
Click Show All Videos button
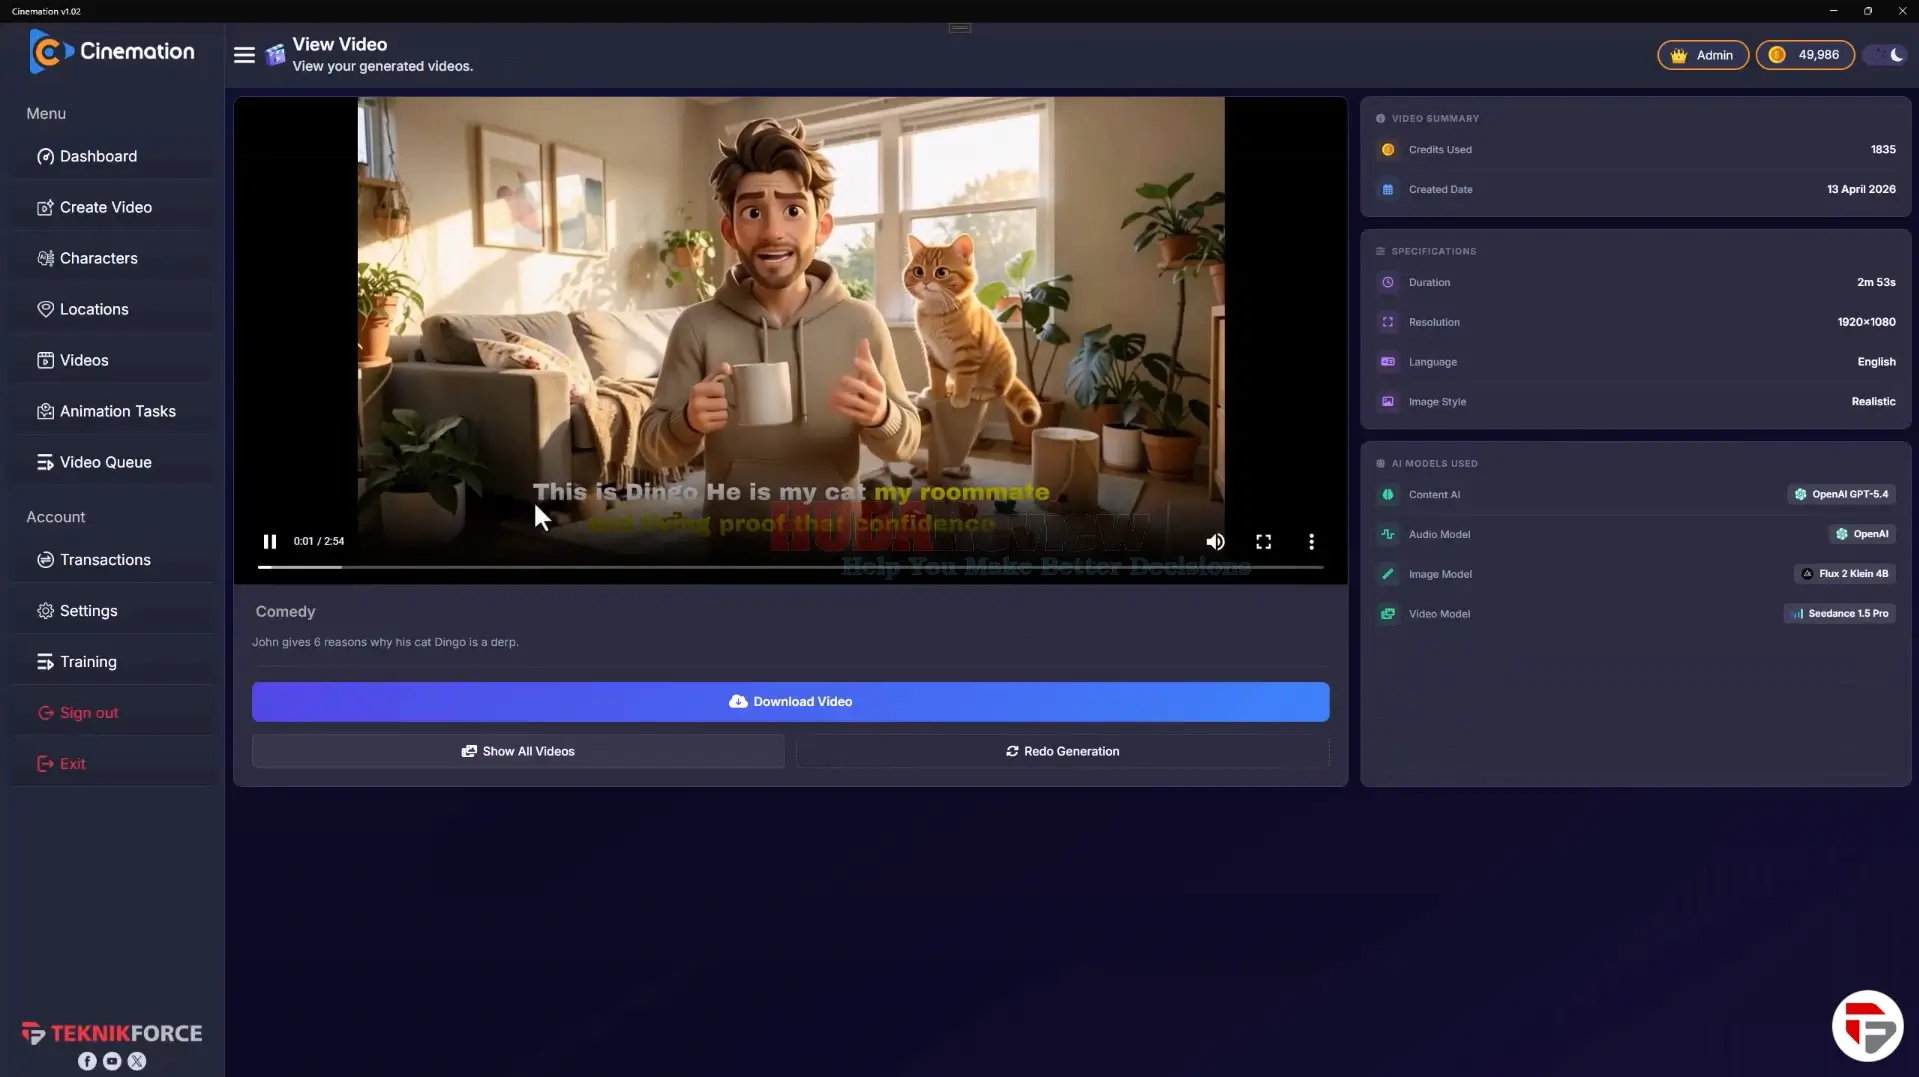pos(518,751)
